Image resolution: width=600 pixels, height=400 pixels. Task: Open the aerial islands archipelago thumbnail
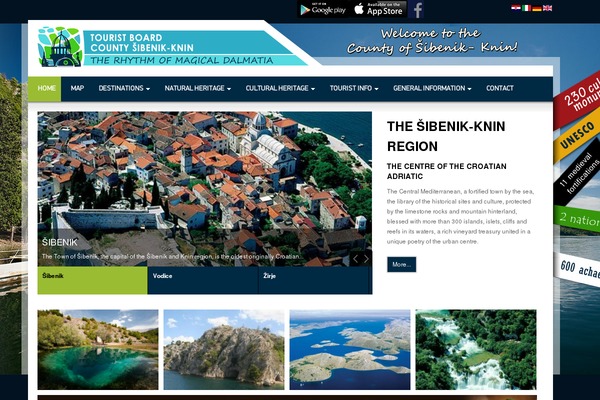point(350,349)
